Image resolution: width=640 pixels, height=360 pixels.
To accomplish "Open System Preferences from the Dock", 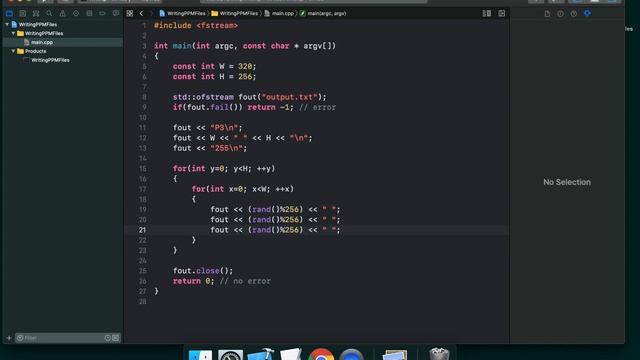I will pos(230,354).
